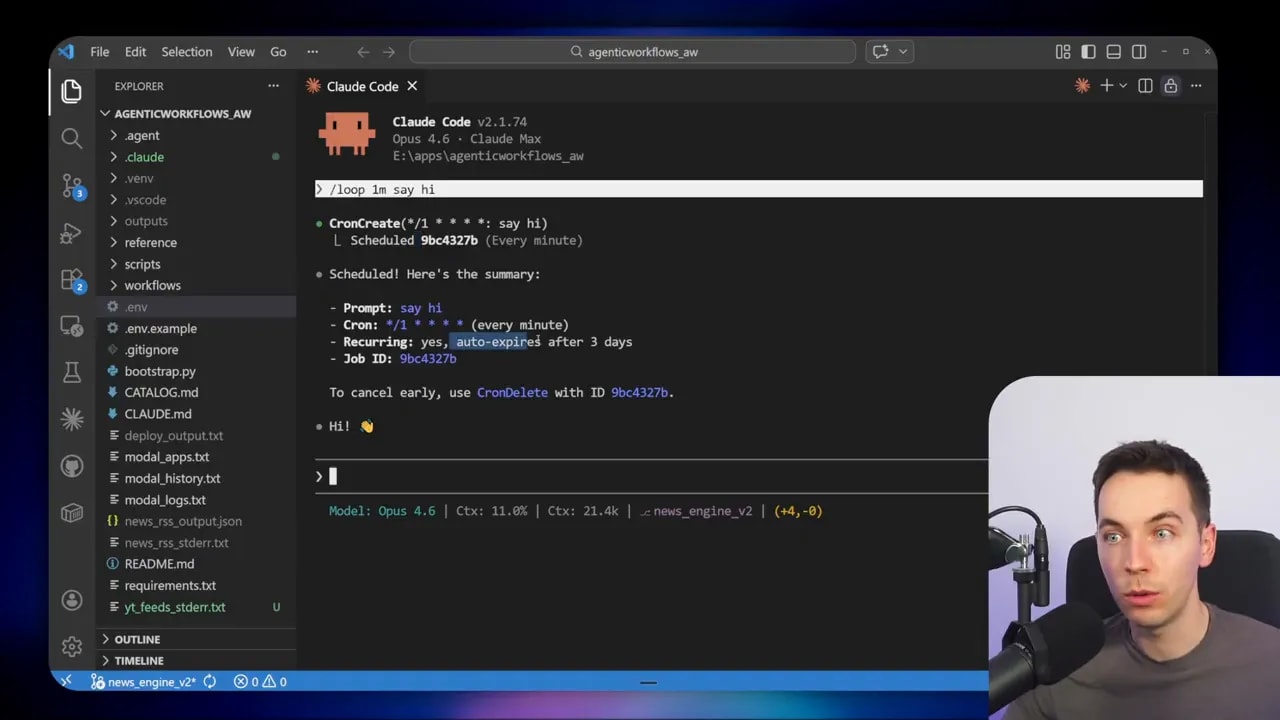Click the Job ID 9bc4327b link
Image resolution: width=1280 pixels, height=720 pixels.
(427, 358)
